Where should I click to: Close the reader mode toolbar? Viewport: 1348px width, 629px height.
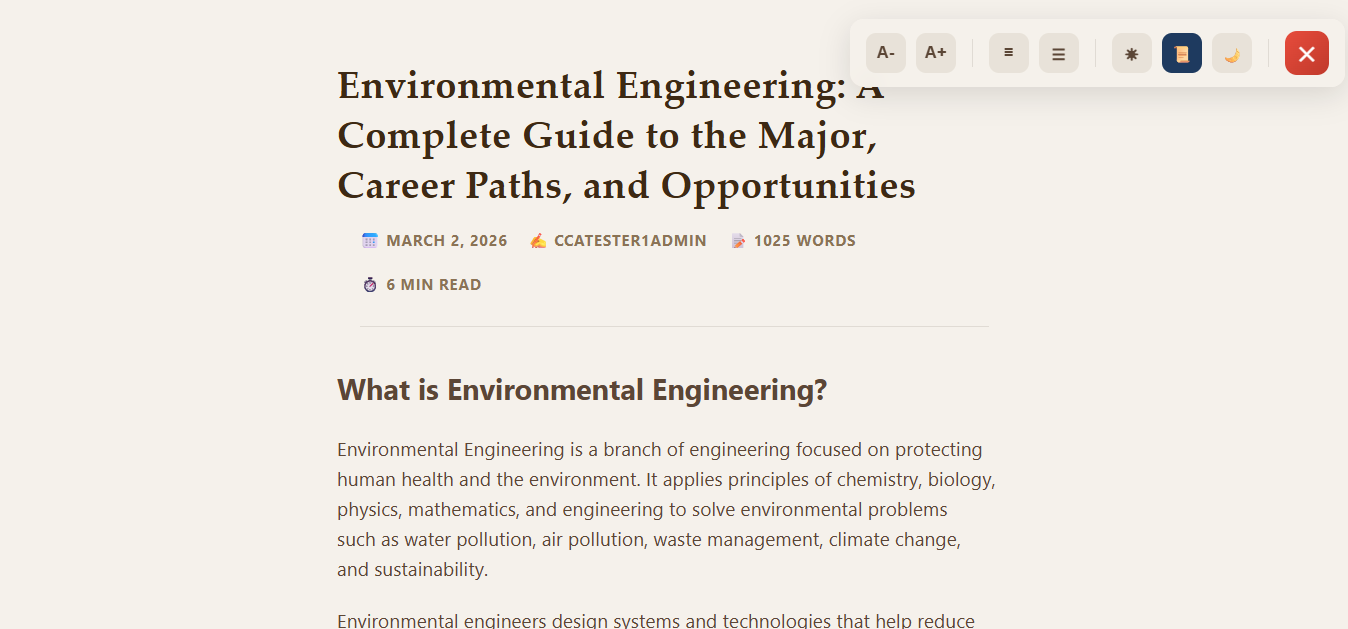1306,53
